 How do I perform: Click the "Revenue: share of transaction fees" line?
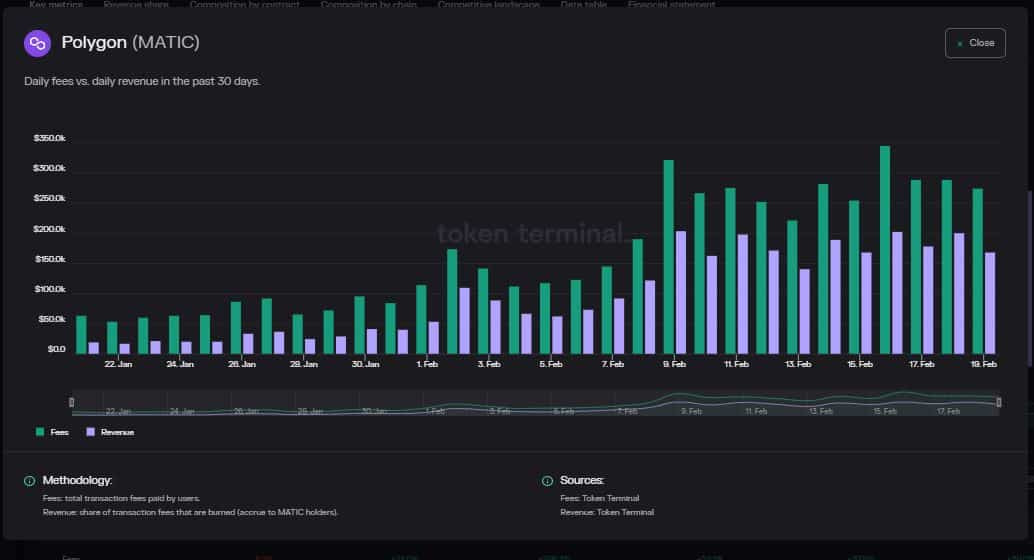[190, 512]
